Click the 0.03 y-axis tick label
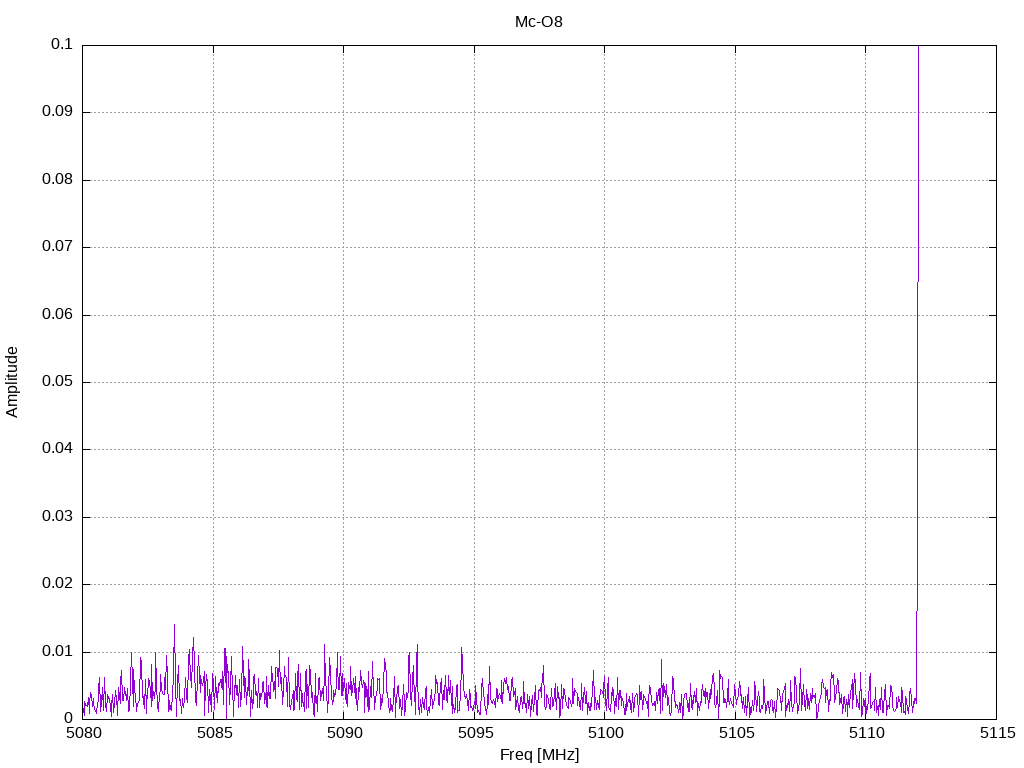Image resolution: width=1024 pixels, height=768 pixels. 57,517
